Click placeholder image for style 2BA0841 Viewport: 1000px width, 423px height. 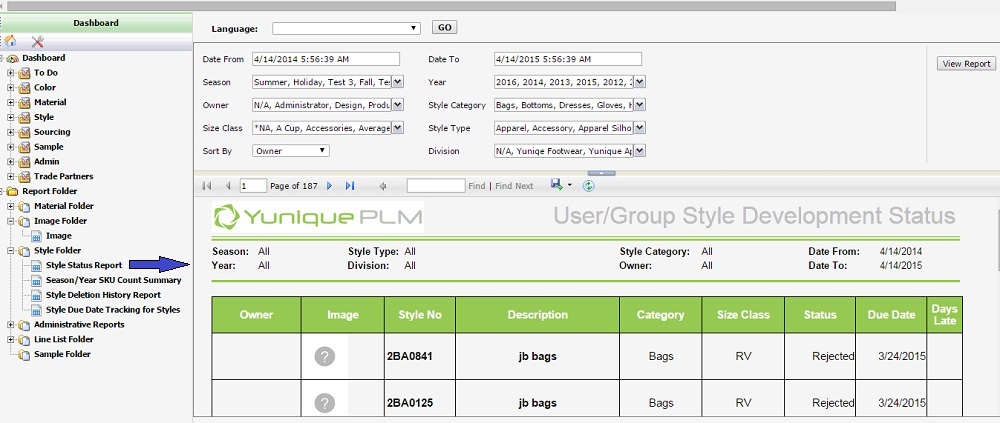[x=325, y=356]
